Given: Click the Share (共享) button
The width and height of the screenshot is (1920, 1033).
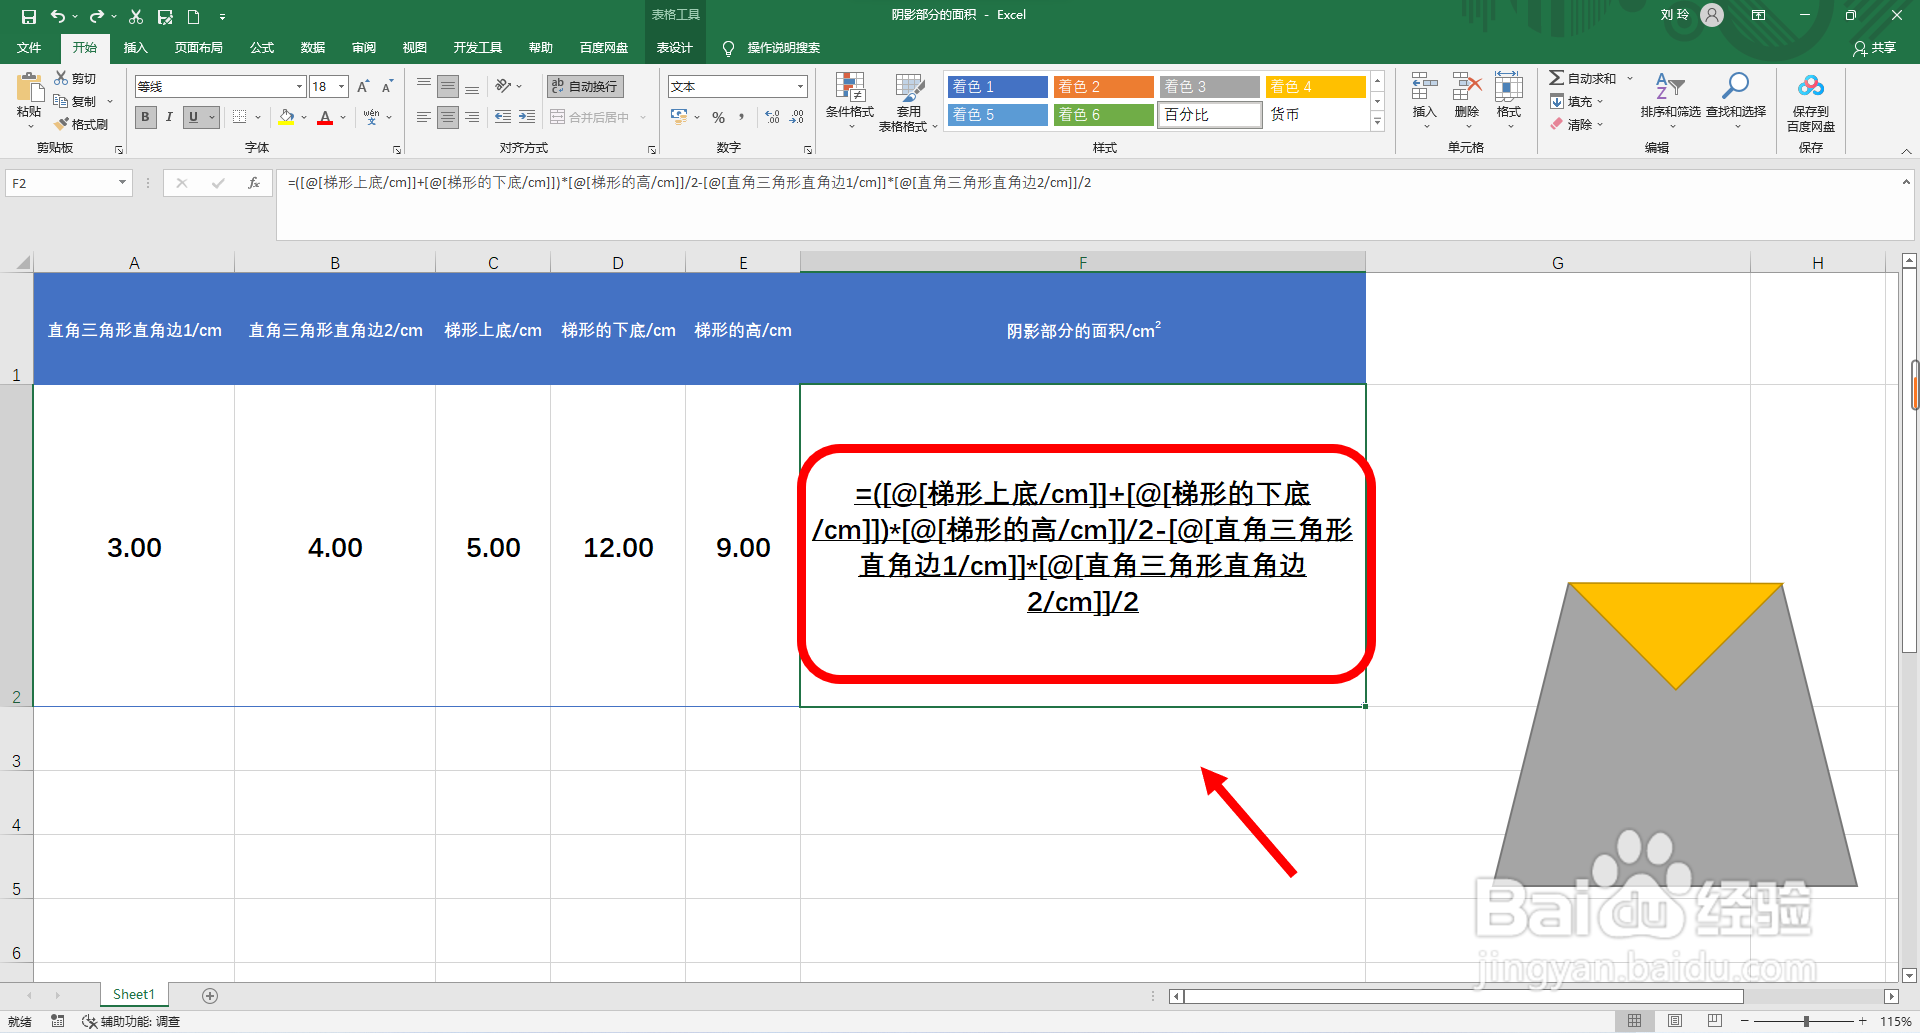Looking at the screenshot, I should click(x=1875, y=48).
